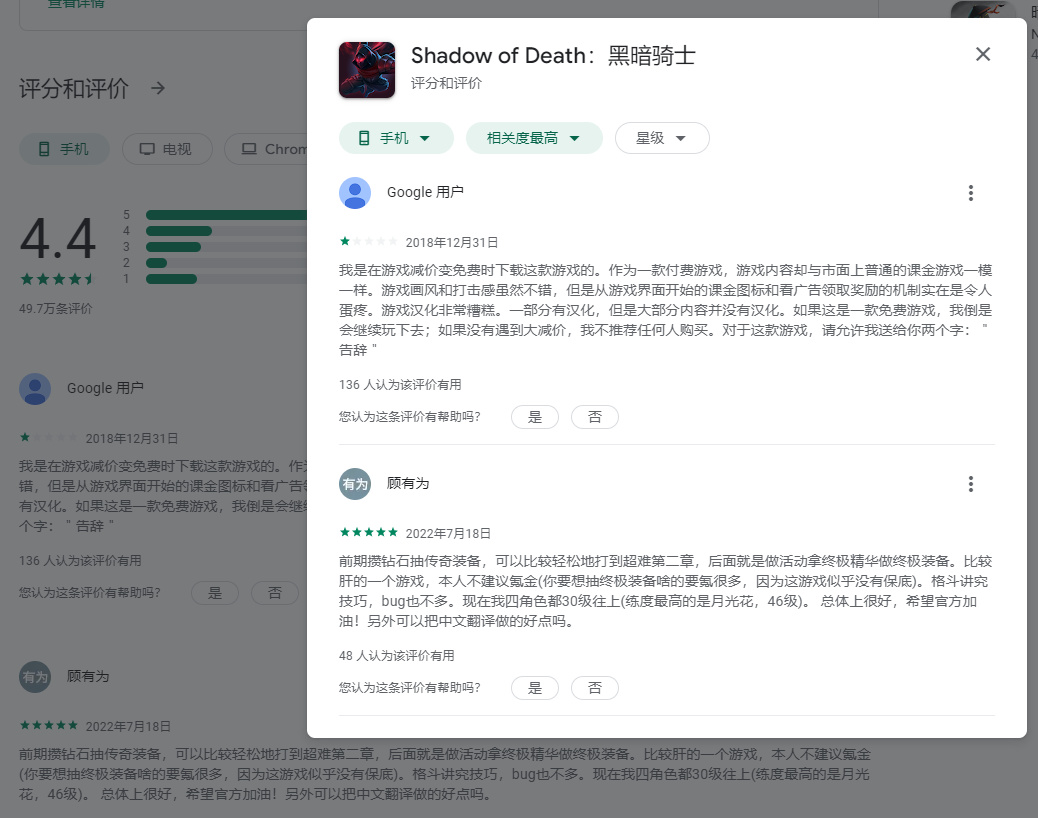Click 顾有为 avatar in dialog
This screenshot has height=818, width=1038.
pos(355,484)
